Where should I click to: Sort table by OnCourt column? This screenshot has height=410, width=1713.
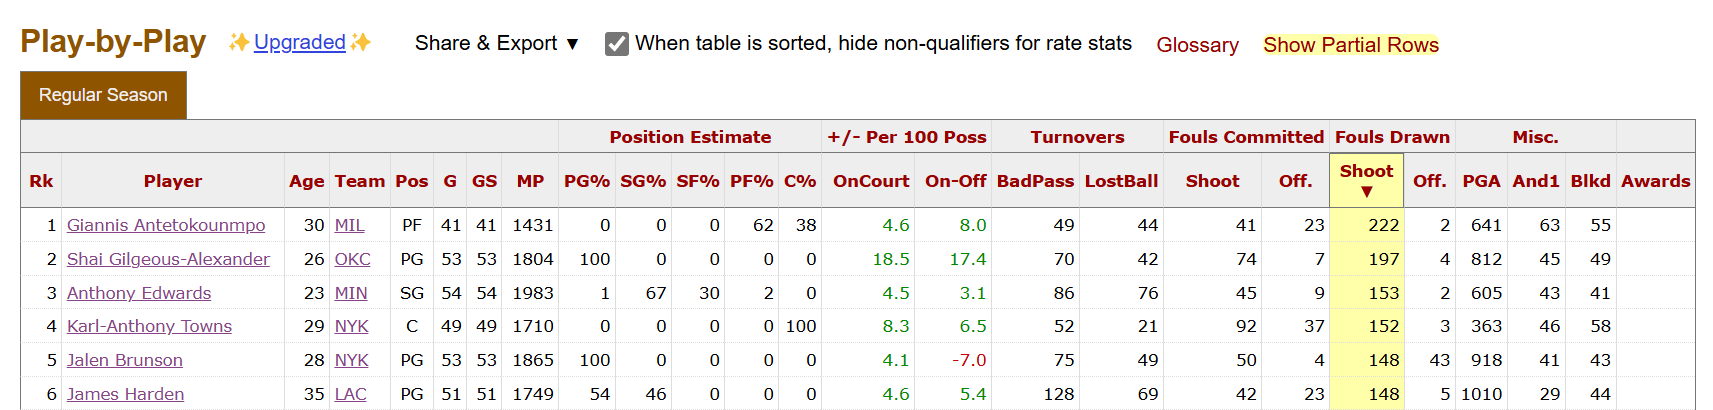click(x=871, y=181)
